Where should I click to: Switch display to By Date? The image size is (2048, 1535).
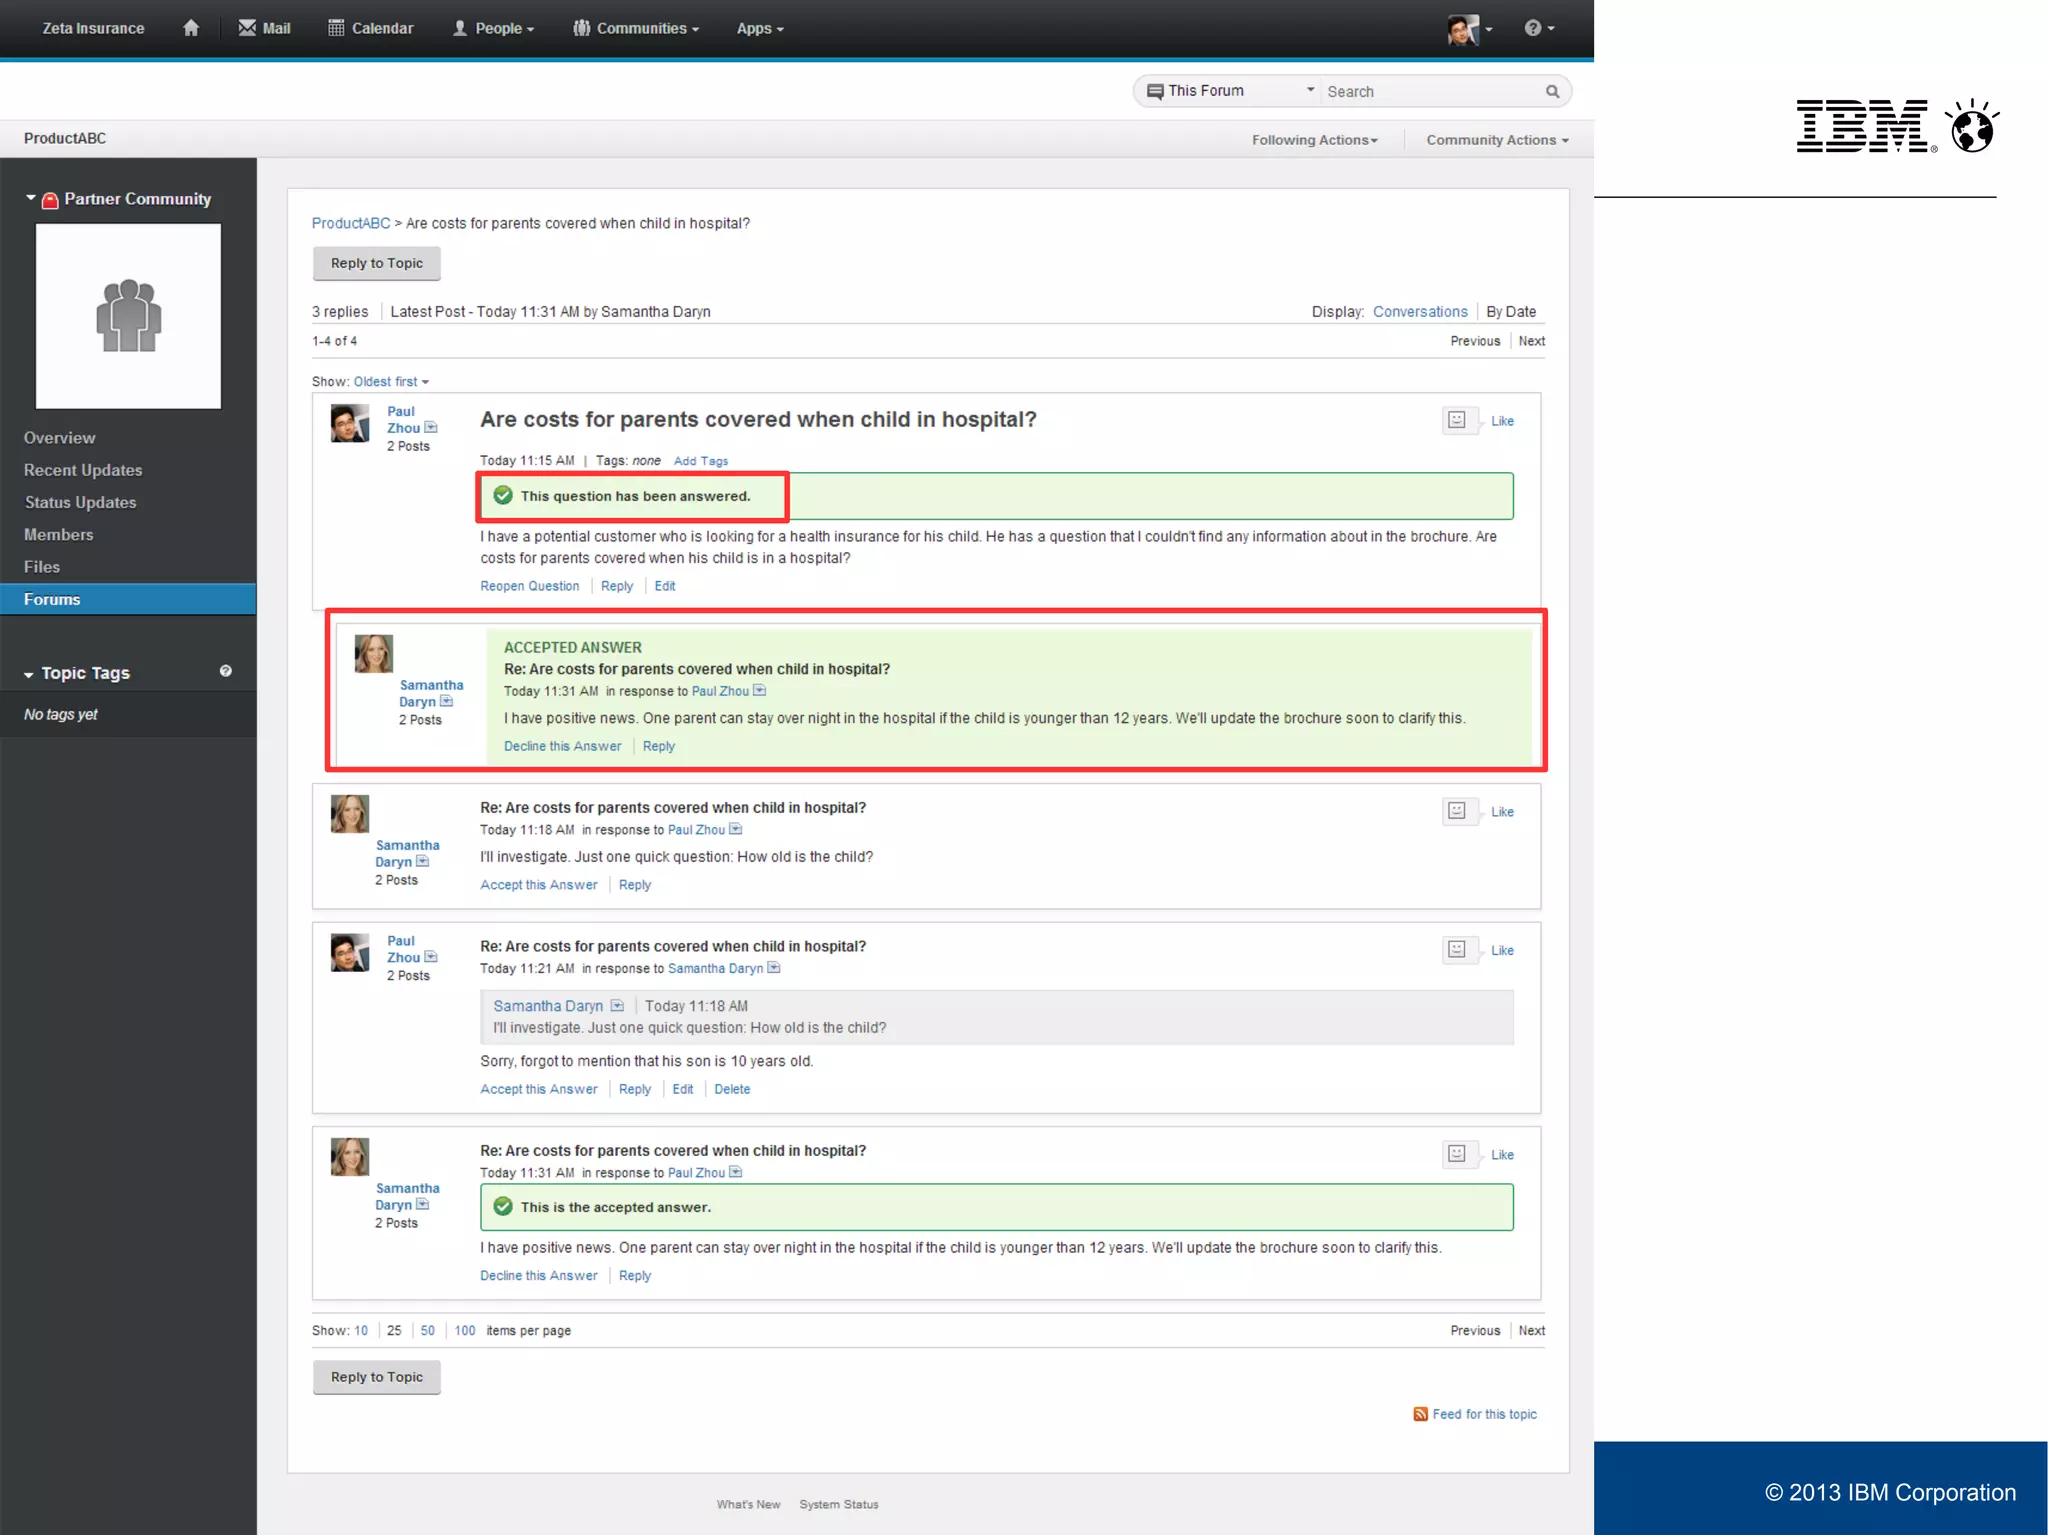tap(1510, 312)
